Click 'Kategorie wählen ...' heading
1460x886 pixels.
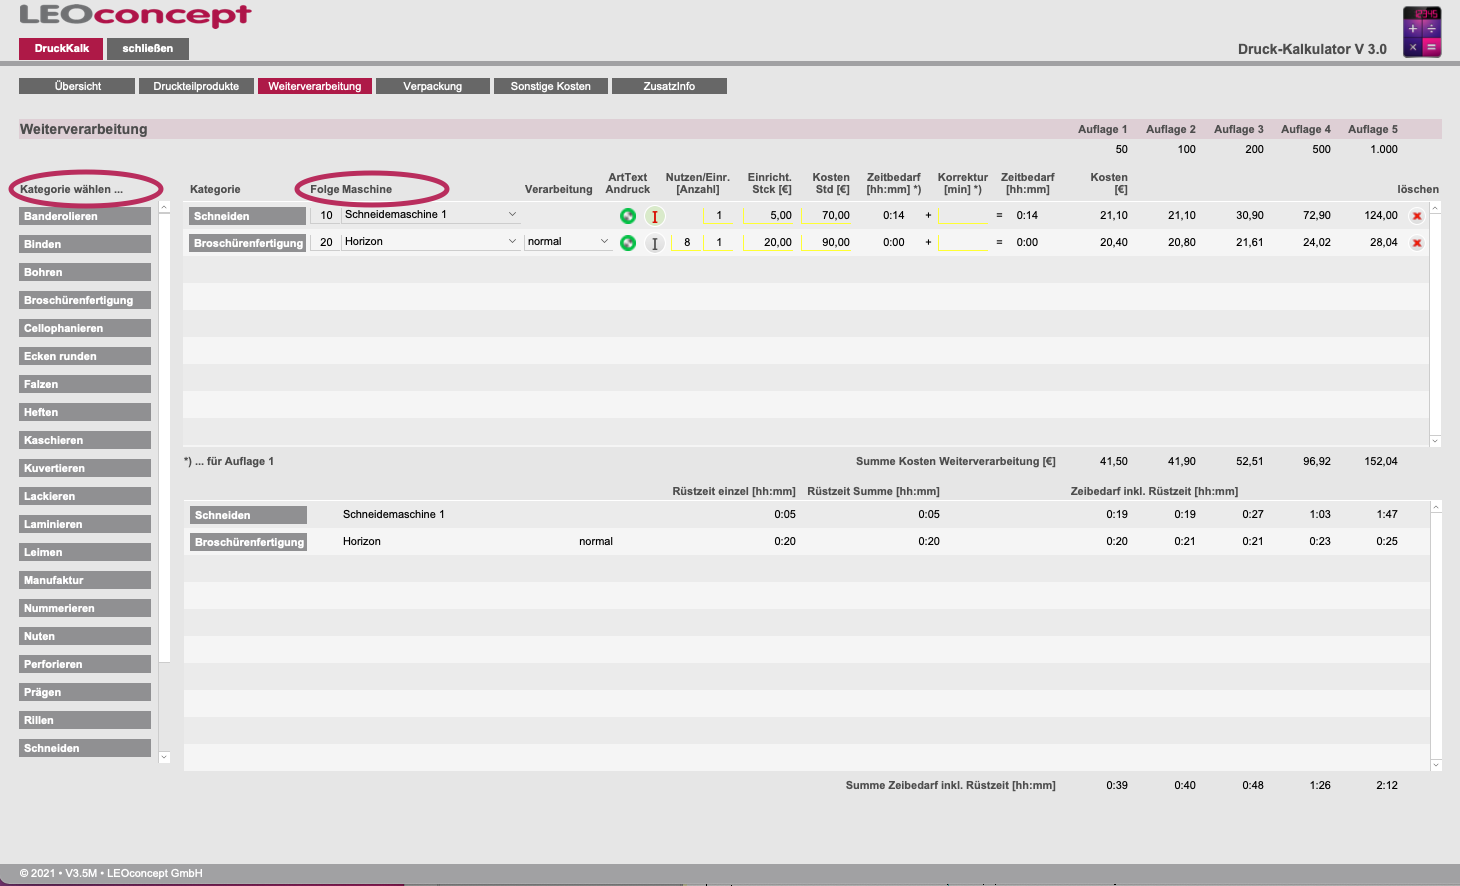71,189
